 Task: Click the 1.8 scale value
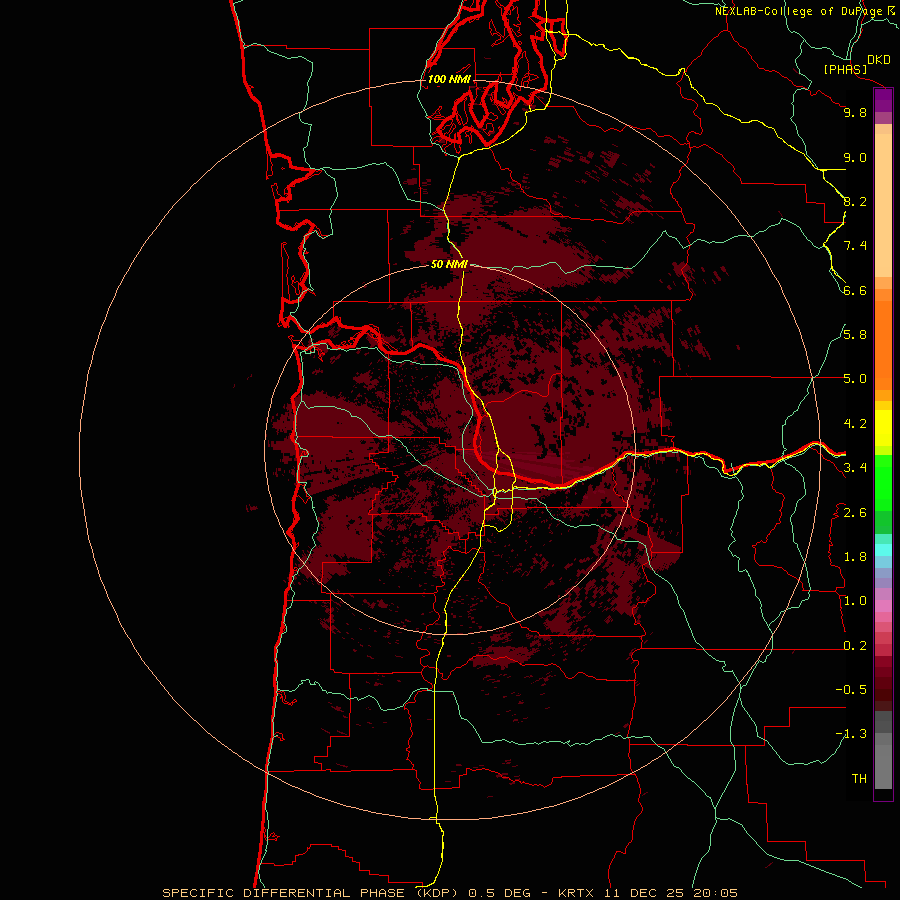pos(855,557)
